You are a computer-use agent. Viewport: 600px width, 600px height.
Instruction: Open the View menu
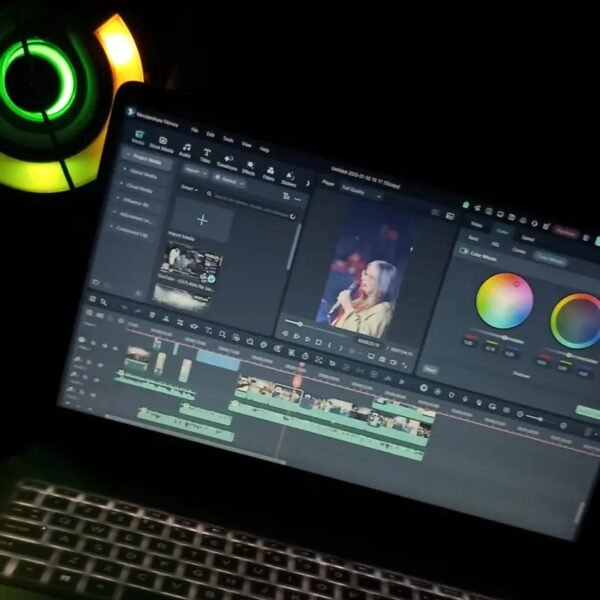pyautogui.click(x=247, y=144)
